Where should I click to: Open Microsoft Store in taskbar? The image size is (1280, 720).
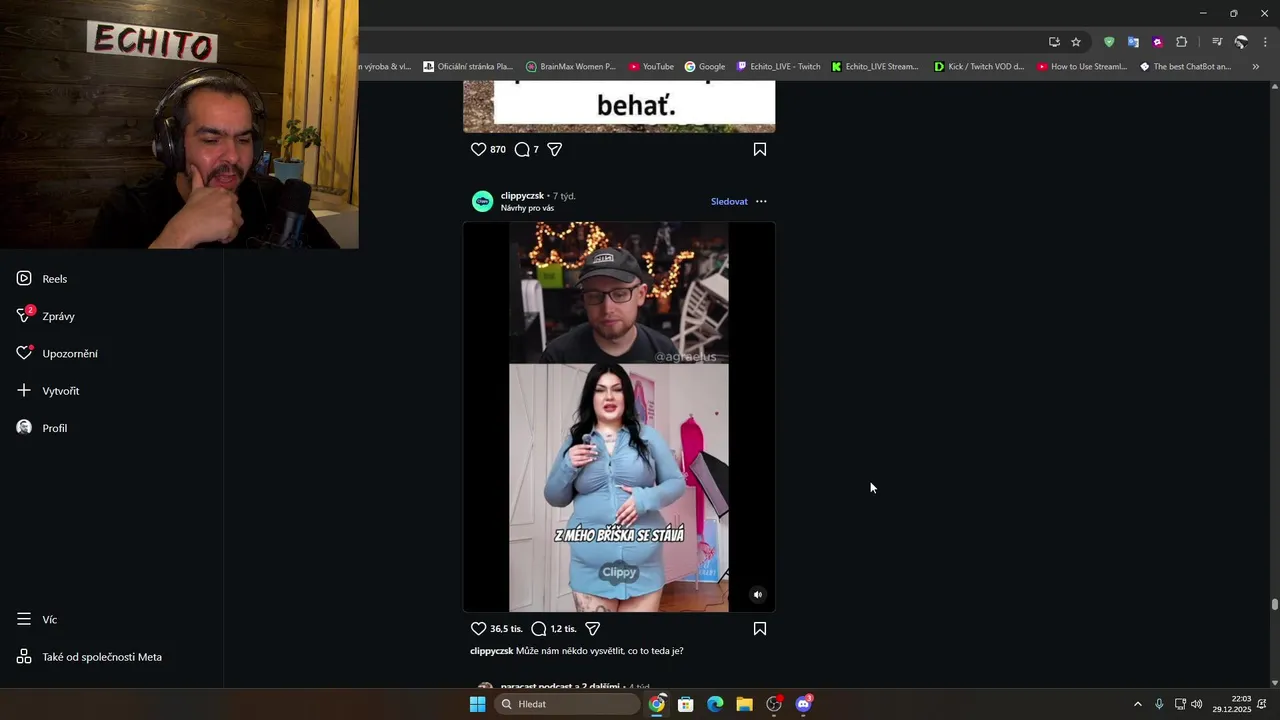686,704
